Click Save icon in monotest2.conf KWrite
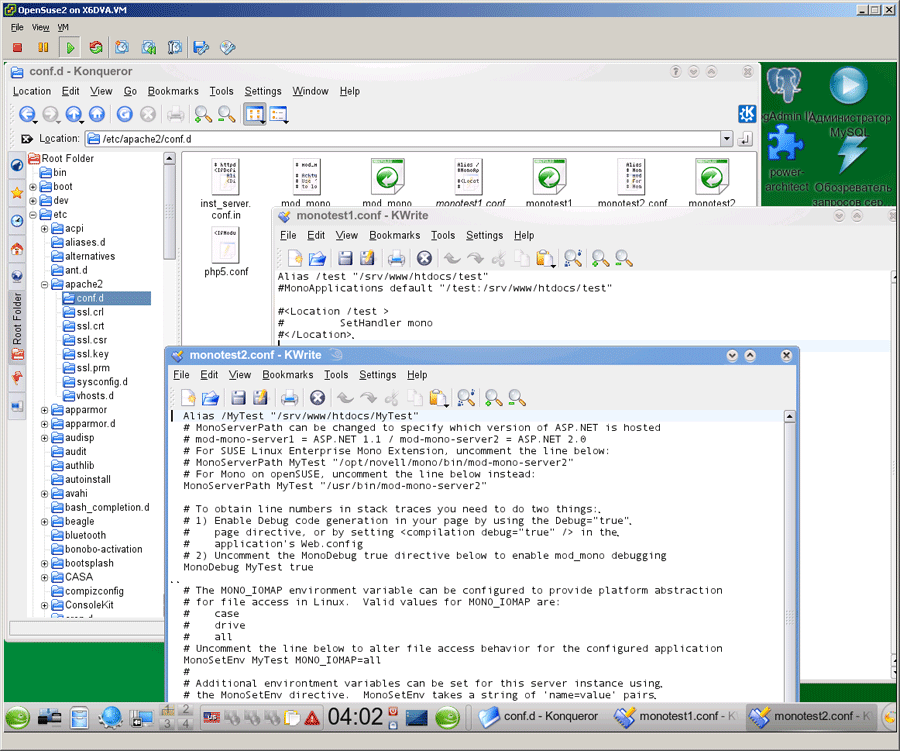Viewport: 900px width, 751px height. coord(238,397)
